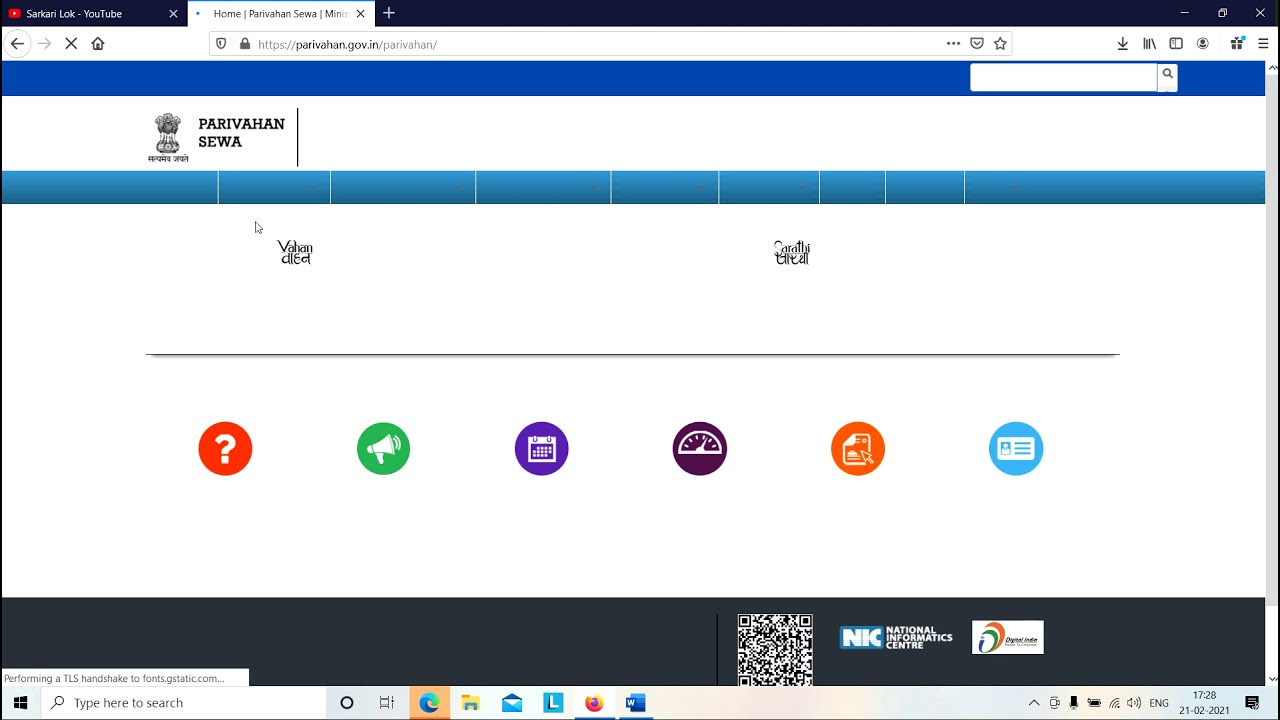Click the site search magnifier button
Viewport: 1280px width, 720px height.
[1167, 76]
